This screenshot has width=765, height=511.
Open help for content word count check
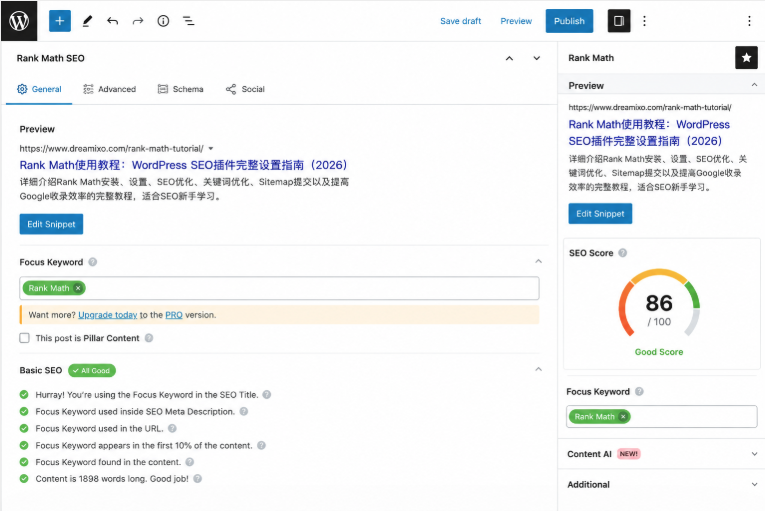tap(198, 479)
